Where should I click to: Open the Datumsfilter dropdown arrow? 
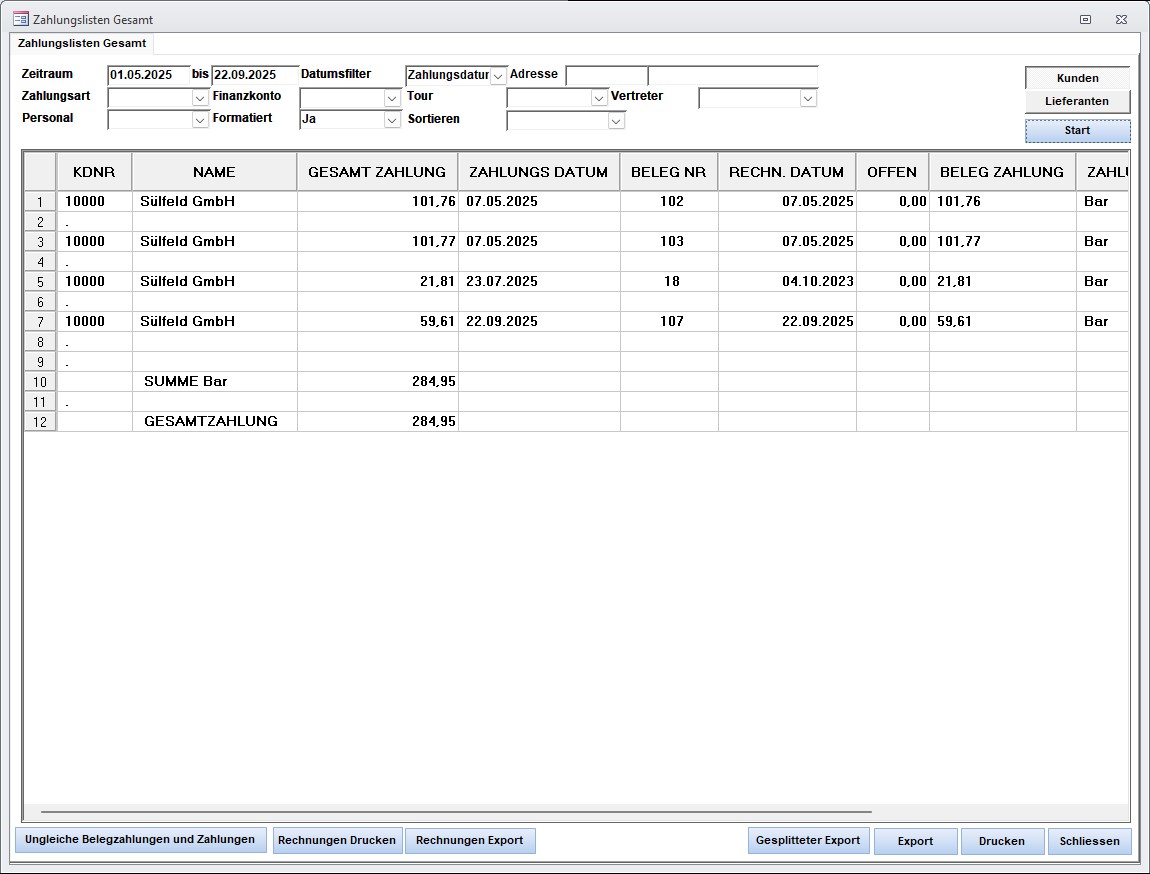pos(498,76)
